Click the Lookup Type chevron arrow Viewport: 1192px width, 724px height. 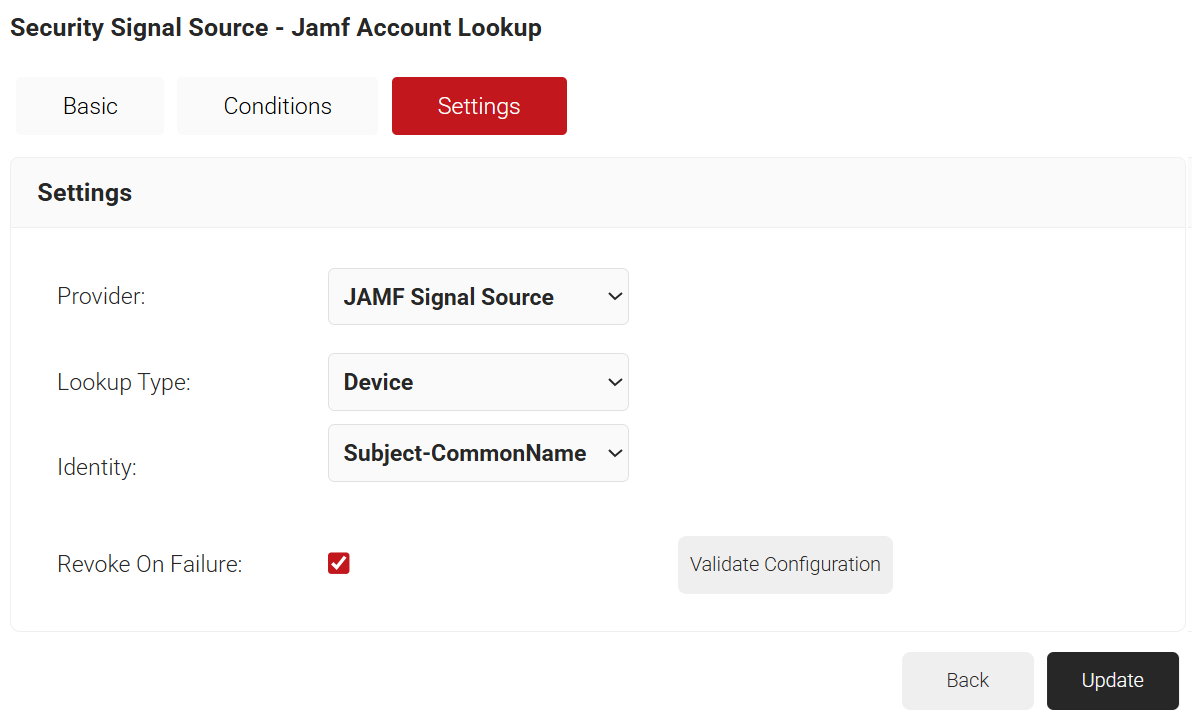[x=615, y=382]
